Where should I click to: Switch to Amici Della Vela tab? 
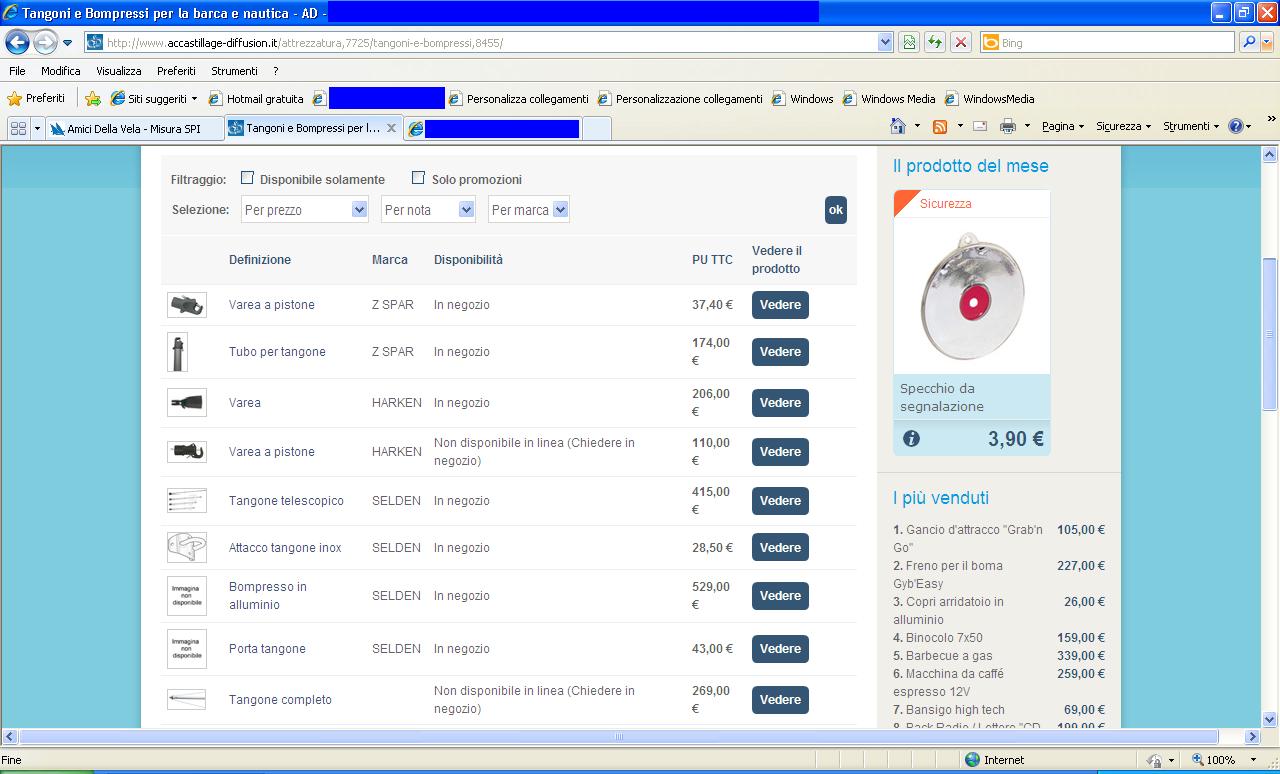[x=134, y=128]
